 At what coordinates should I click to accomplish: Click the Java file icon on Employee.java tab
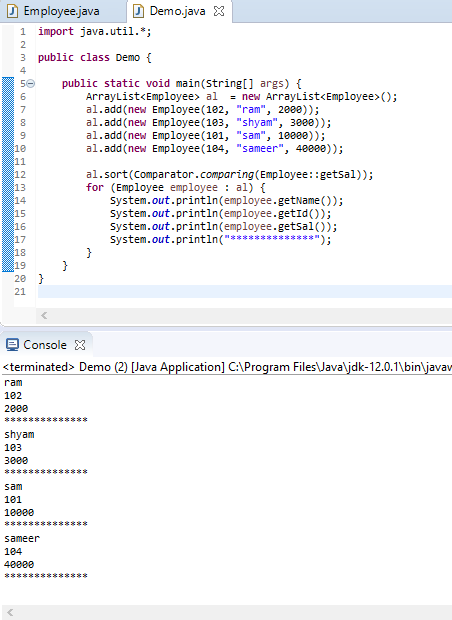tap(13, 11)
